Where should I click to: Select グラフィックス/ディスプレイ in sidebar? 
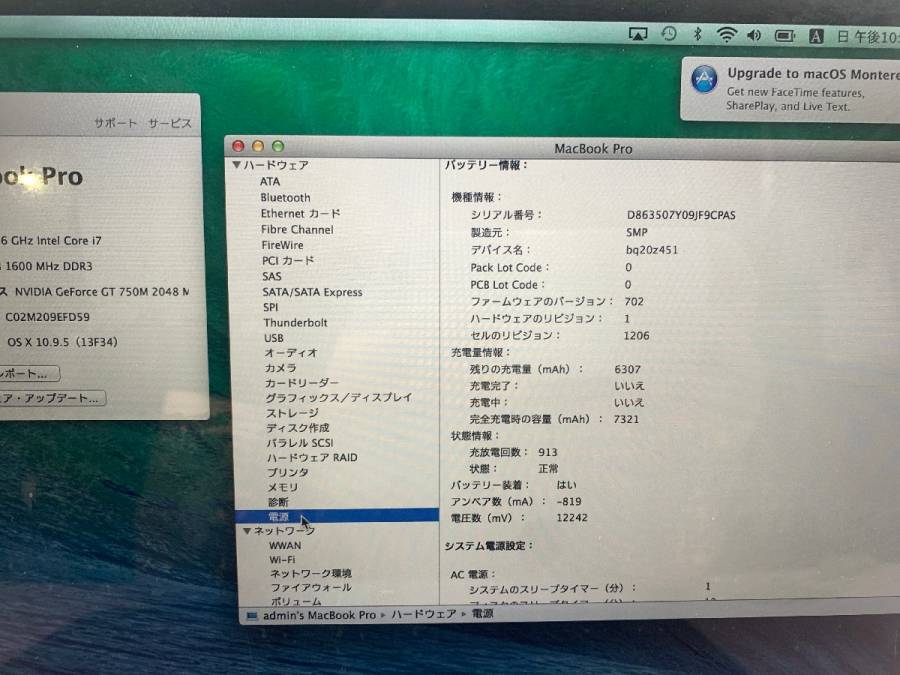pos(338,397)
